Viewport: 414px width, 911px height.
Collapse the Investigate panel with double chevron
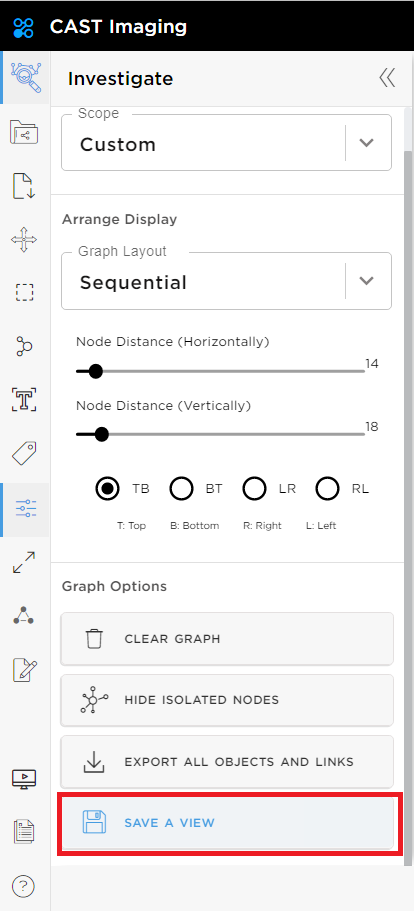click(x=387, y=78)
